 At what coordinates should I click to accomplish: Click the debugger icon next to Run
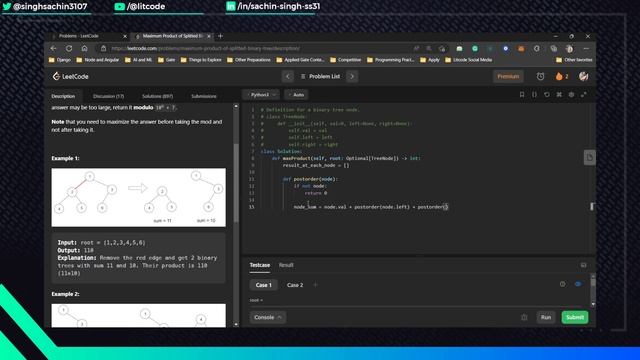click(x=524, y=317)
